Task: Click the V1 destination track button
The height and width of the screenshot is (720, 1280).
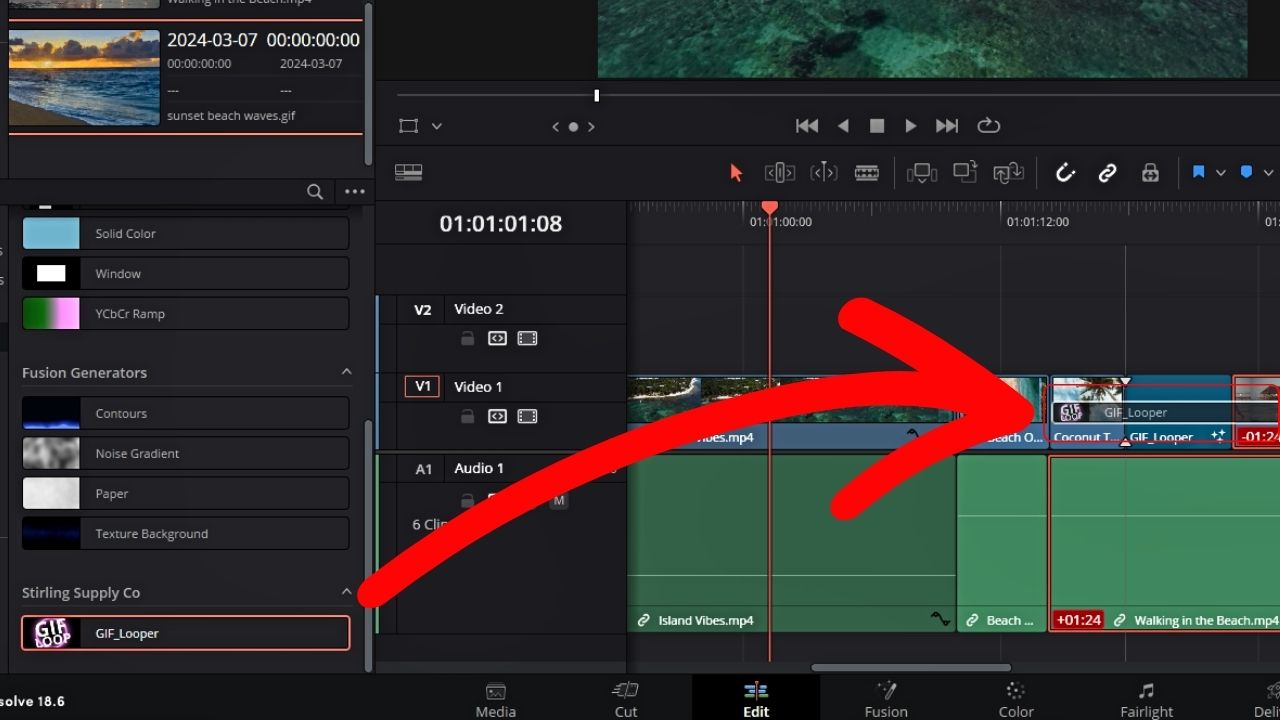Action: click(x=421, y=386)
